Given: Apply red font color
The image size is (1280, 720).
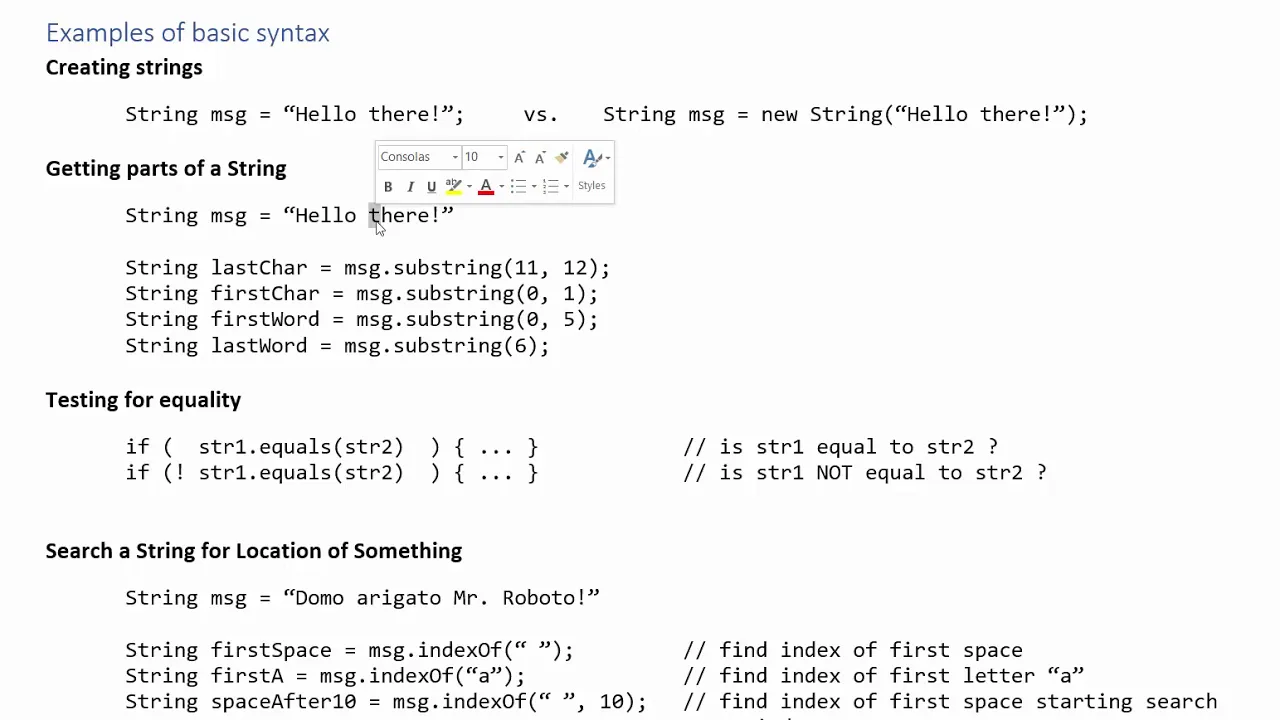Looking at the screenshot, I should [486, 186].
